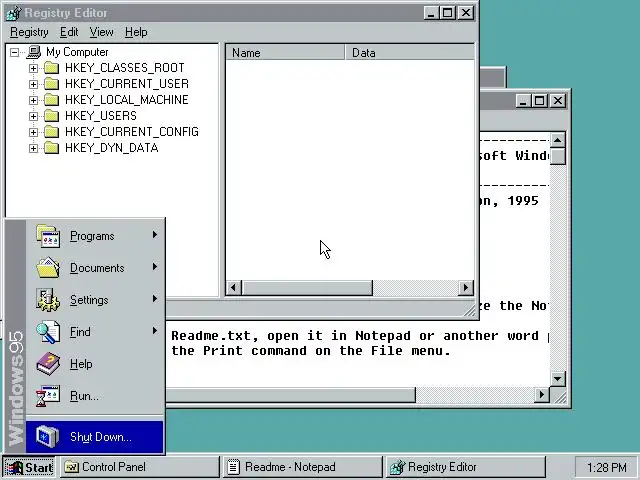Maximize the Registry Editor window
The width and height of the screenshot is (640, 480).
click(448, 13)
